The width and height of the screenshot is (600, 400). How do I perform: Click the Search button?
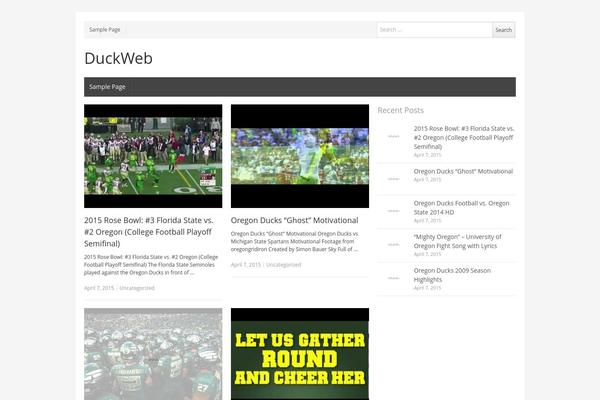click(504, 30)
